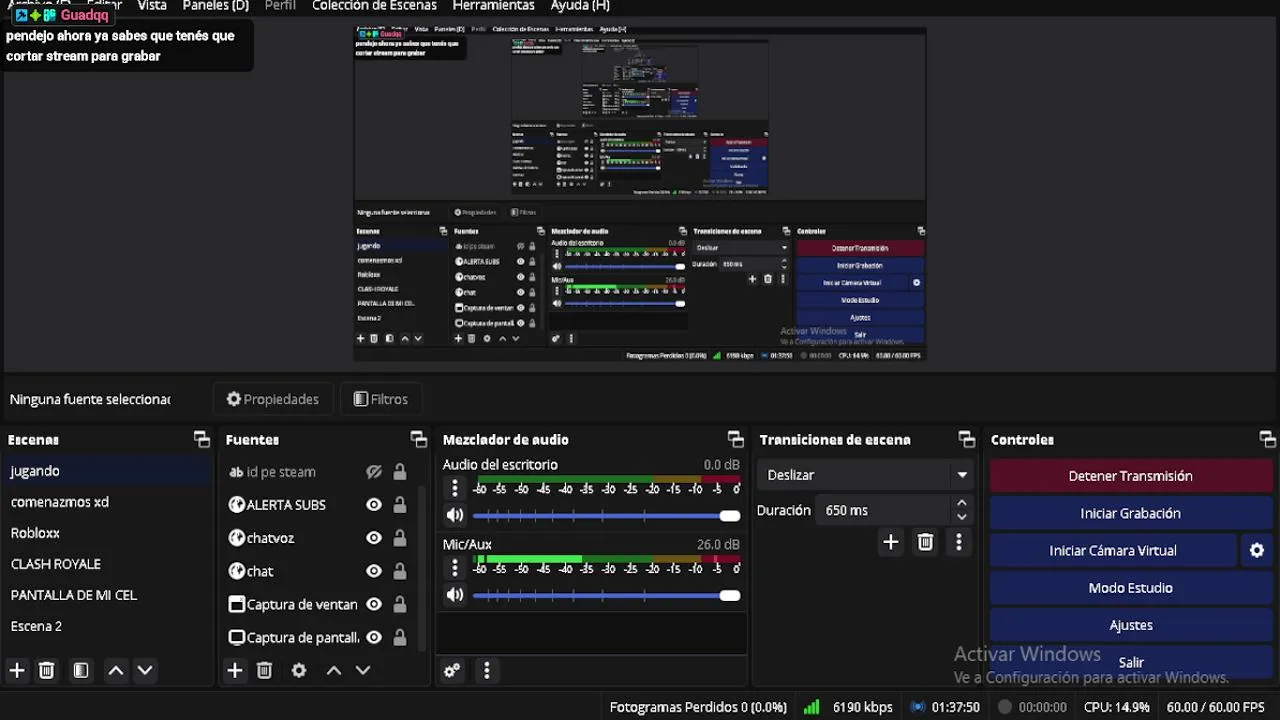The image size is (1280, 720).
Task: Open scene filters icon in Escenas panel
Action: (x=81, y=670)
